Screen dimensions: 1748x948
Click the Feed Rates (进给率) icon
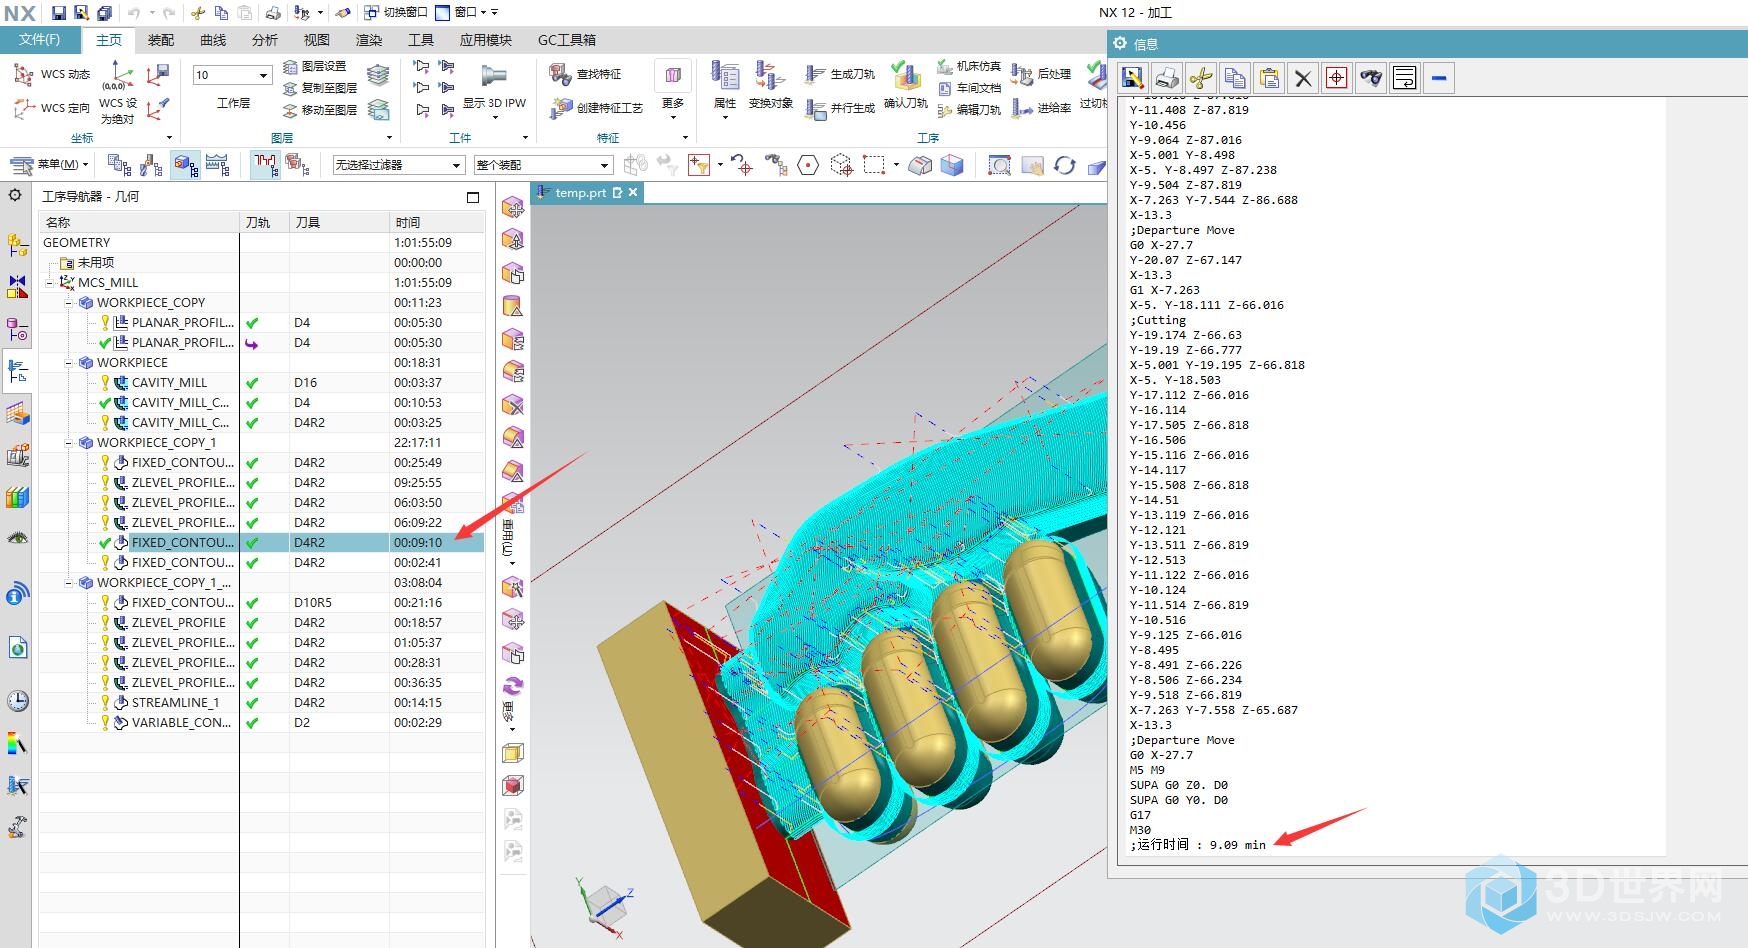(x=1022, y=107)
